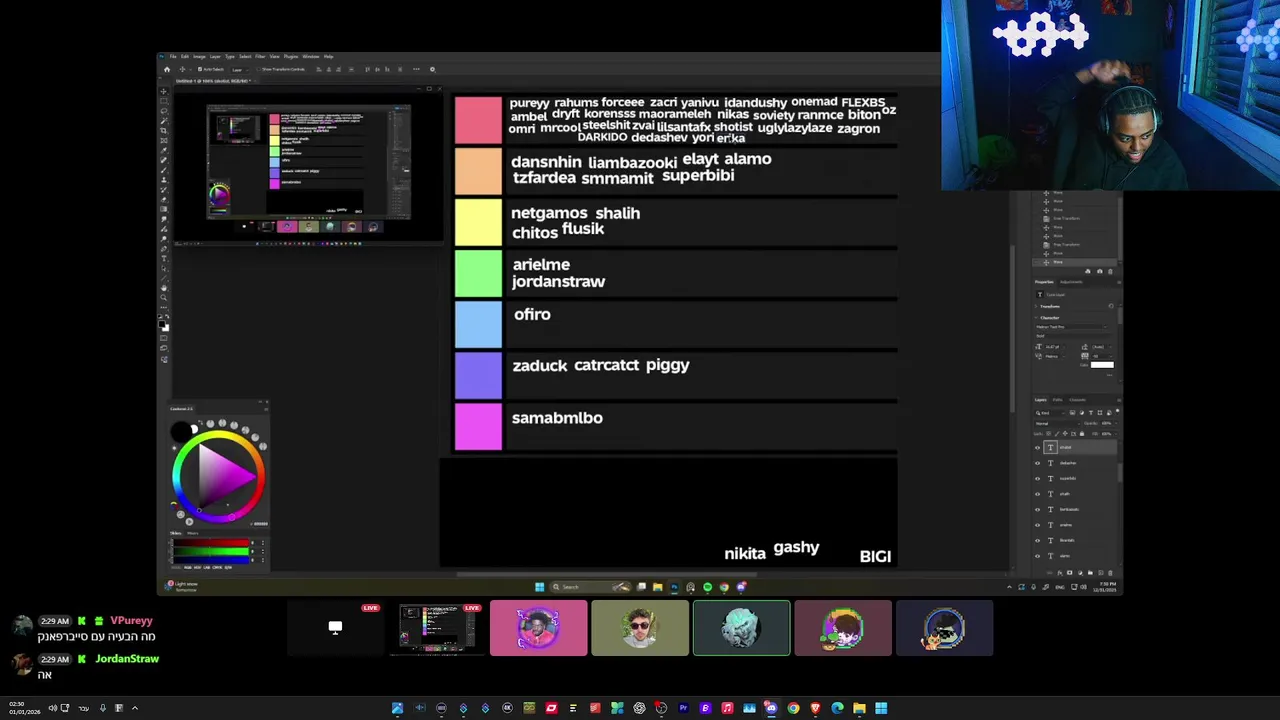The image size is (1280, 720).
Task: Open the Kind filter dropdown
Action: point(1051,412)
